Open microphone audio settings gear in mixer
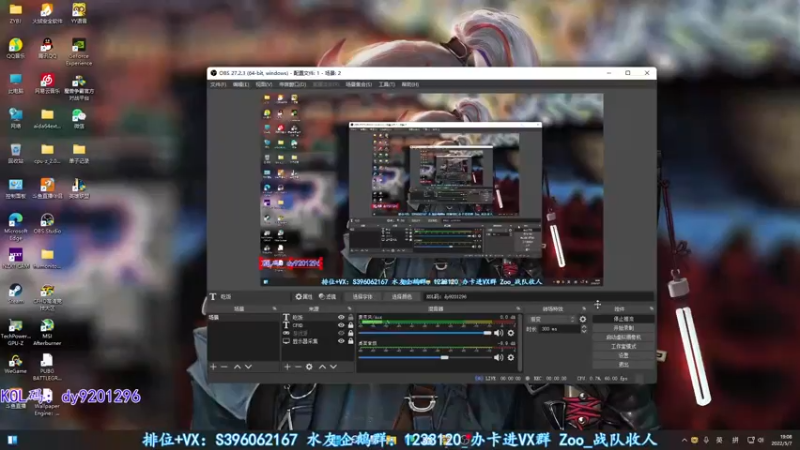 click(511, 333)
